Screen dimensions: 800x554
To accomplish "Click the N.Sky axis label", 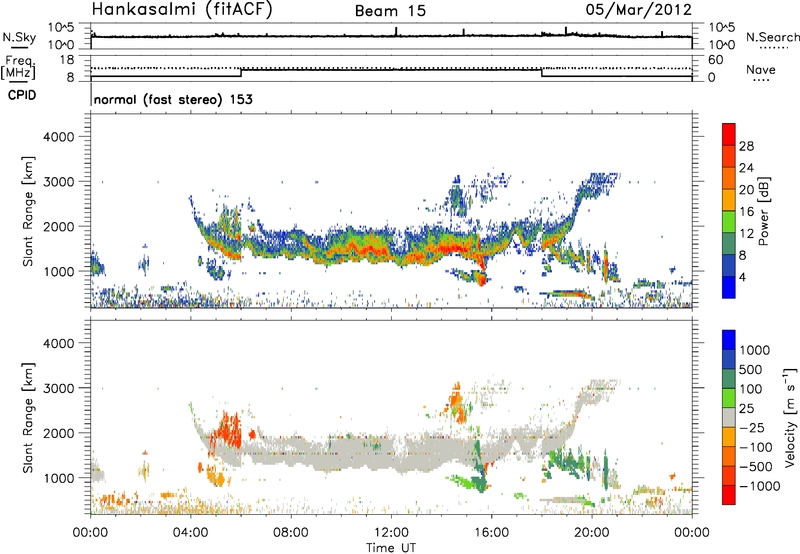I will coord(19,37).
